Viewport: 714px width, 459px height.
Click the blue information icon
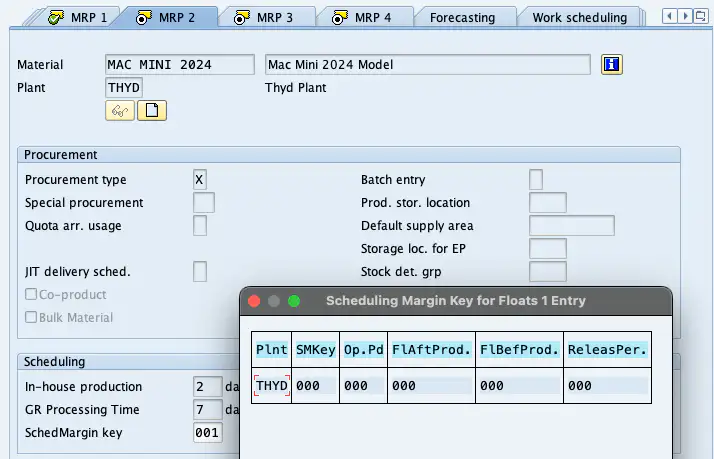(x=612, y=64)
